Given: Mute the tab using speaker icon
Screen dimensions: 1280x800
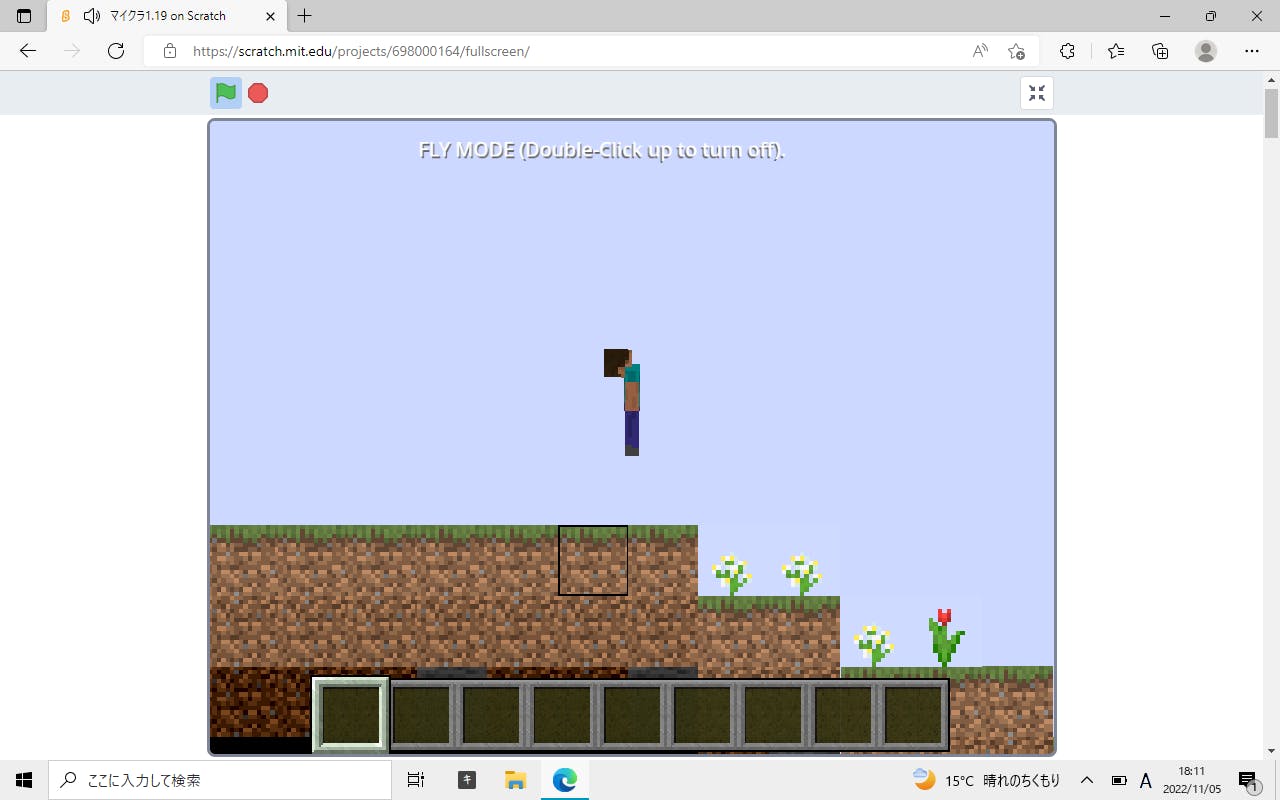Looking at the screenshot, I should (x=92, y=16).
